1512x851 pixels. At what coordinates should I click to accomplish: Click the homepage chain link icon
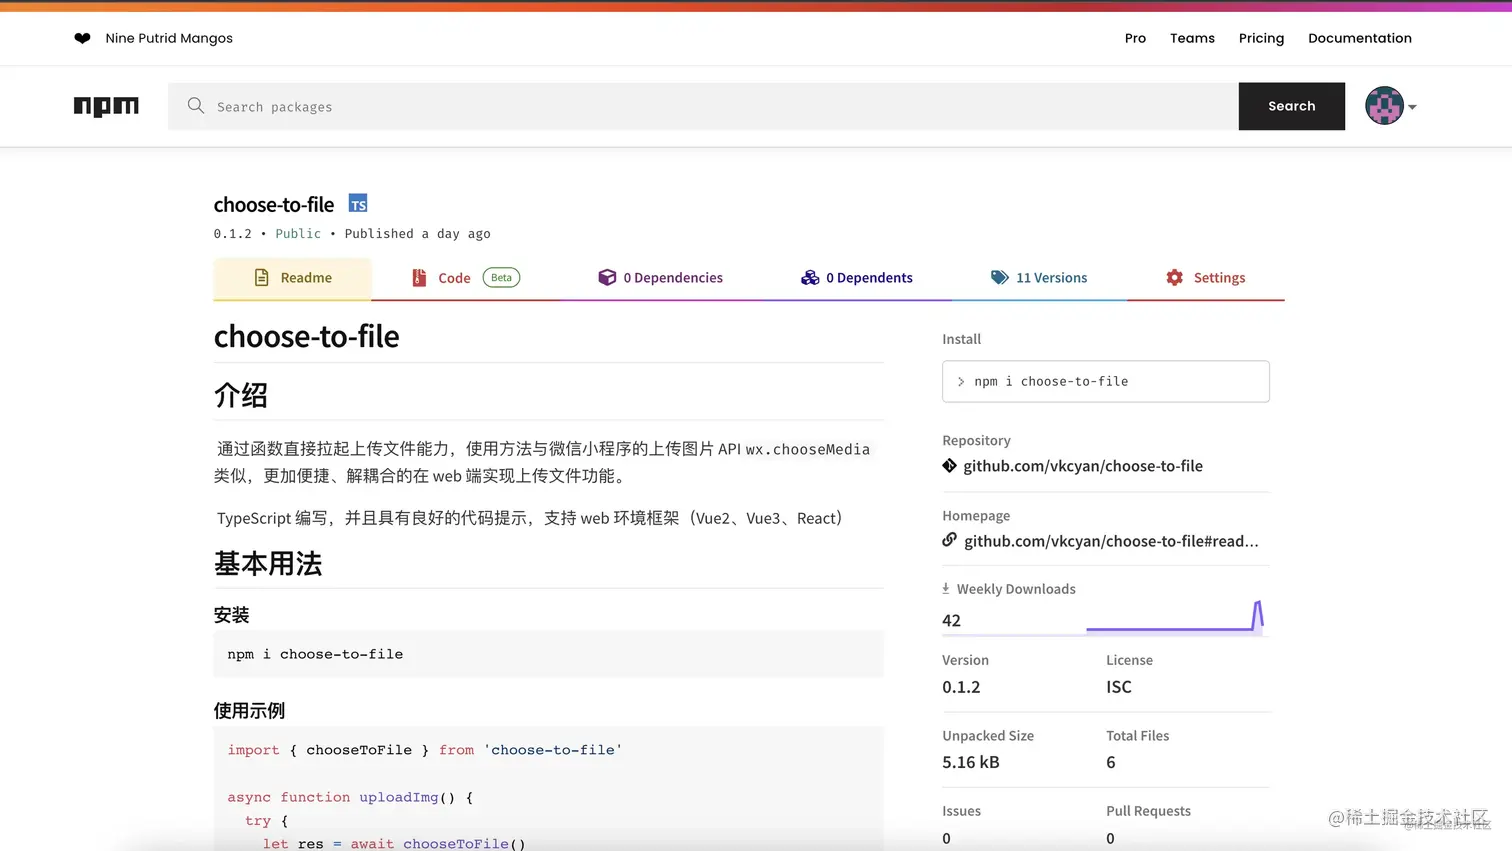950,541
